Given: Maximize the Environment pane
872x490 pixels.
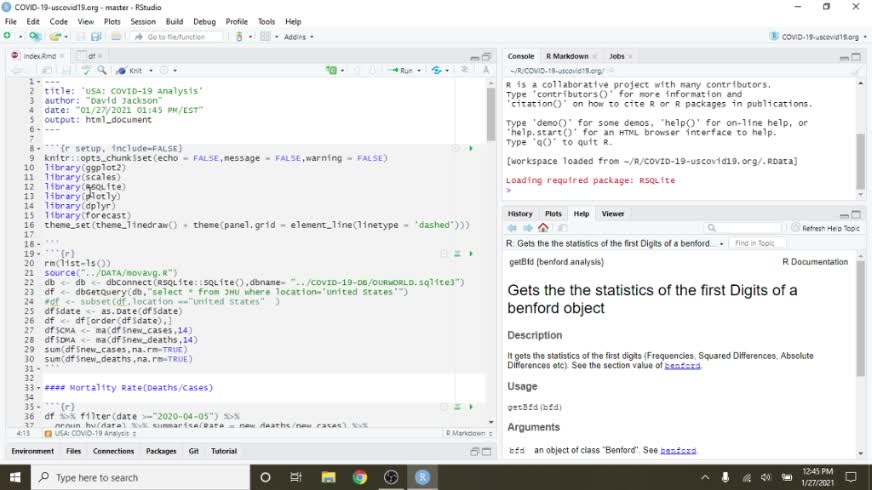Looking at the screenshot, I should tap(487, 452).
